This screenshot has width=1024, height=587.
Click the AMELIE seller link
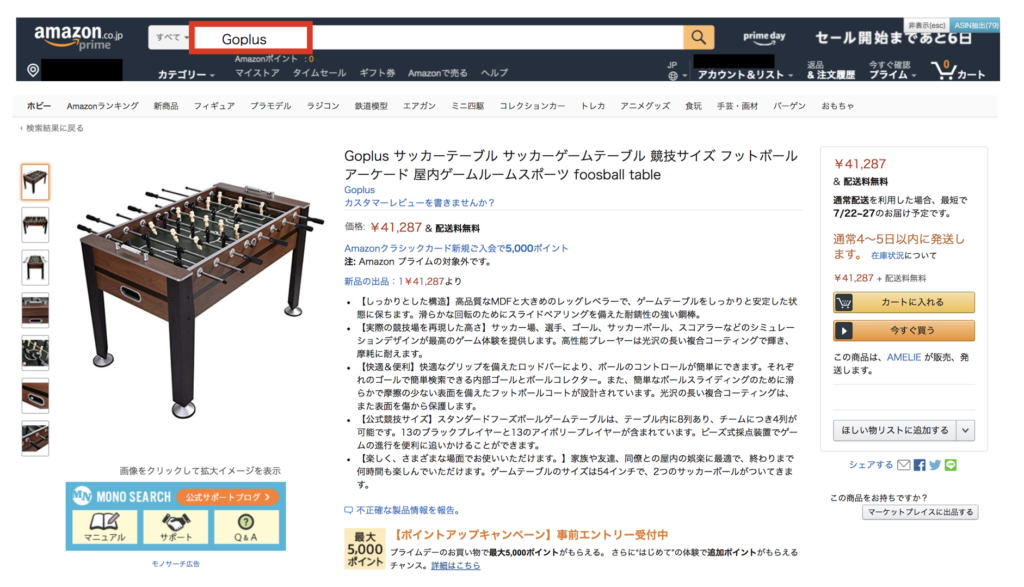[x=904, y=357]
